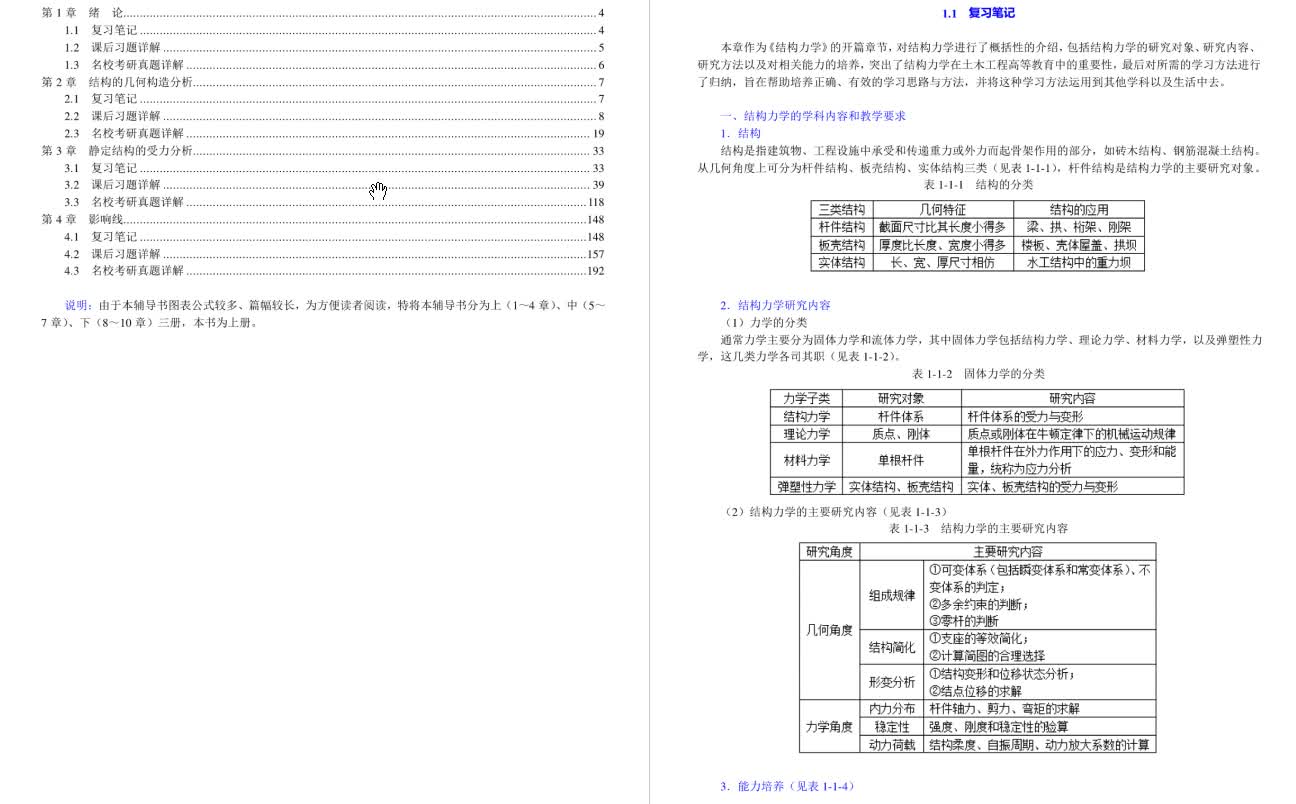Click subheading '3. 能力培养（见表 1-1-4）'

pos(787,787)
